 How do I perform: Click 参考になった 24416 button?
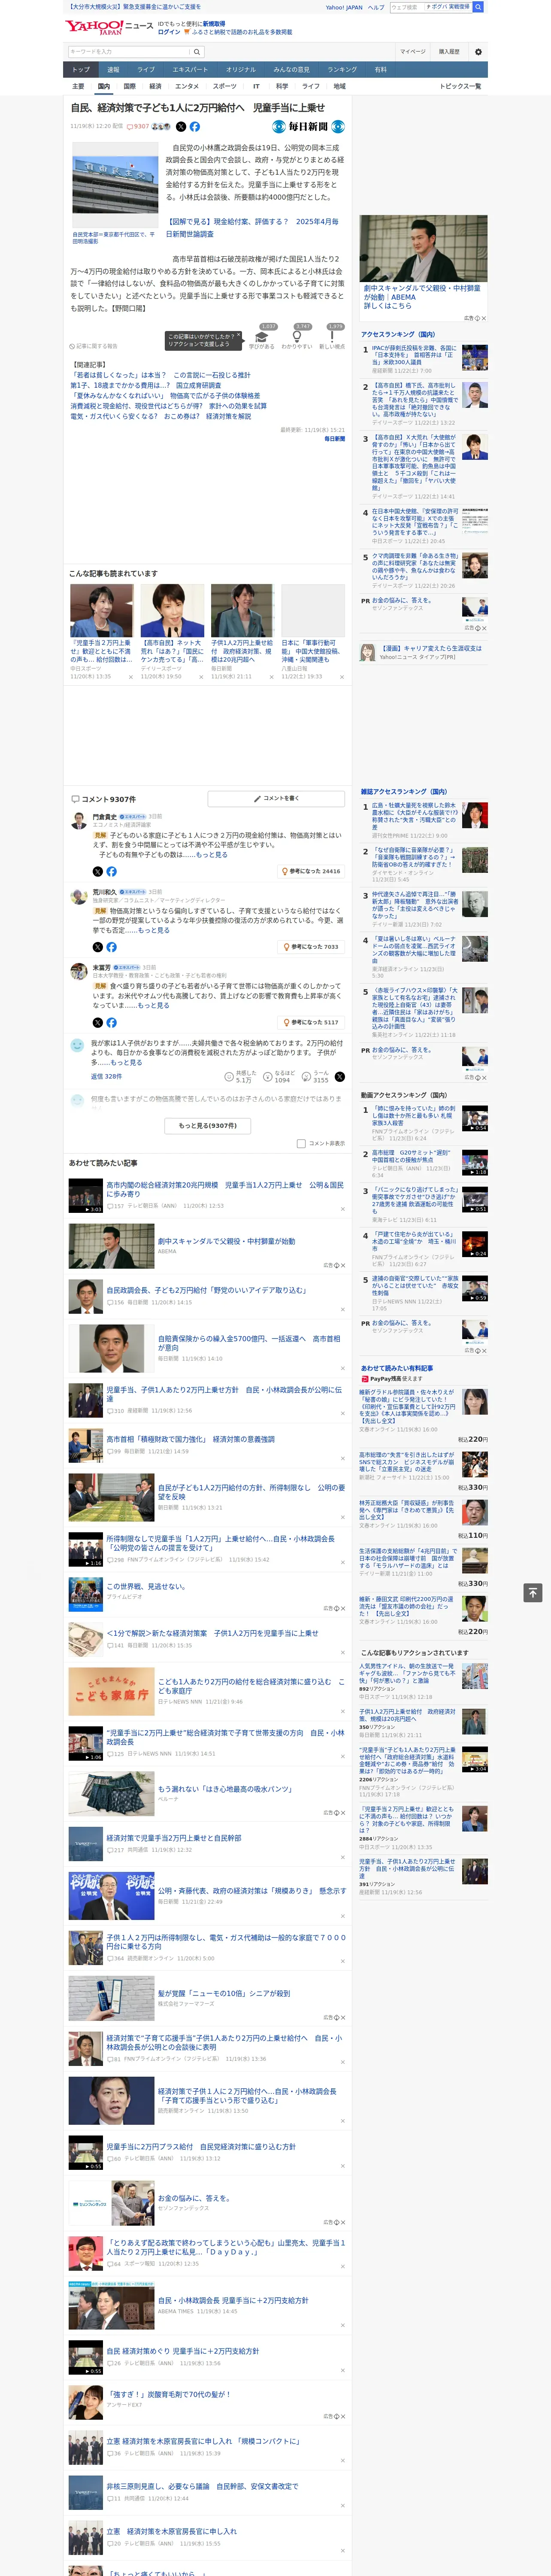tap(312, 871)
